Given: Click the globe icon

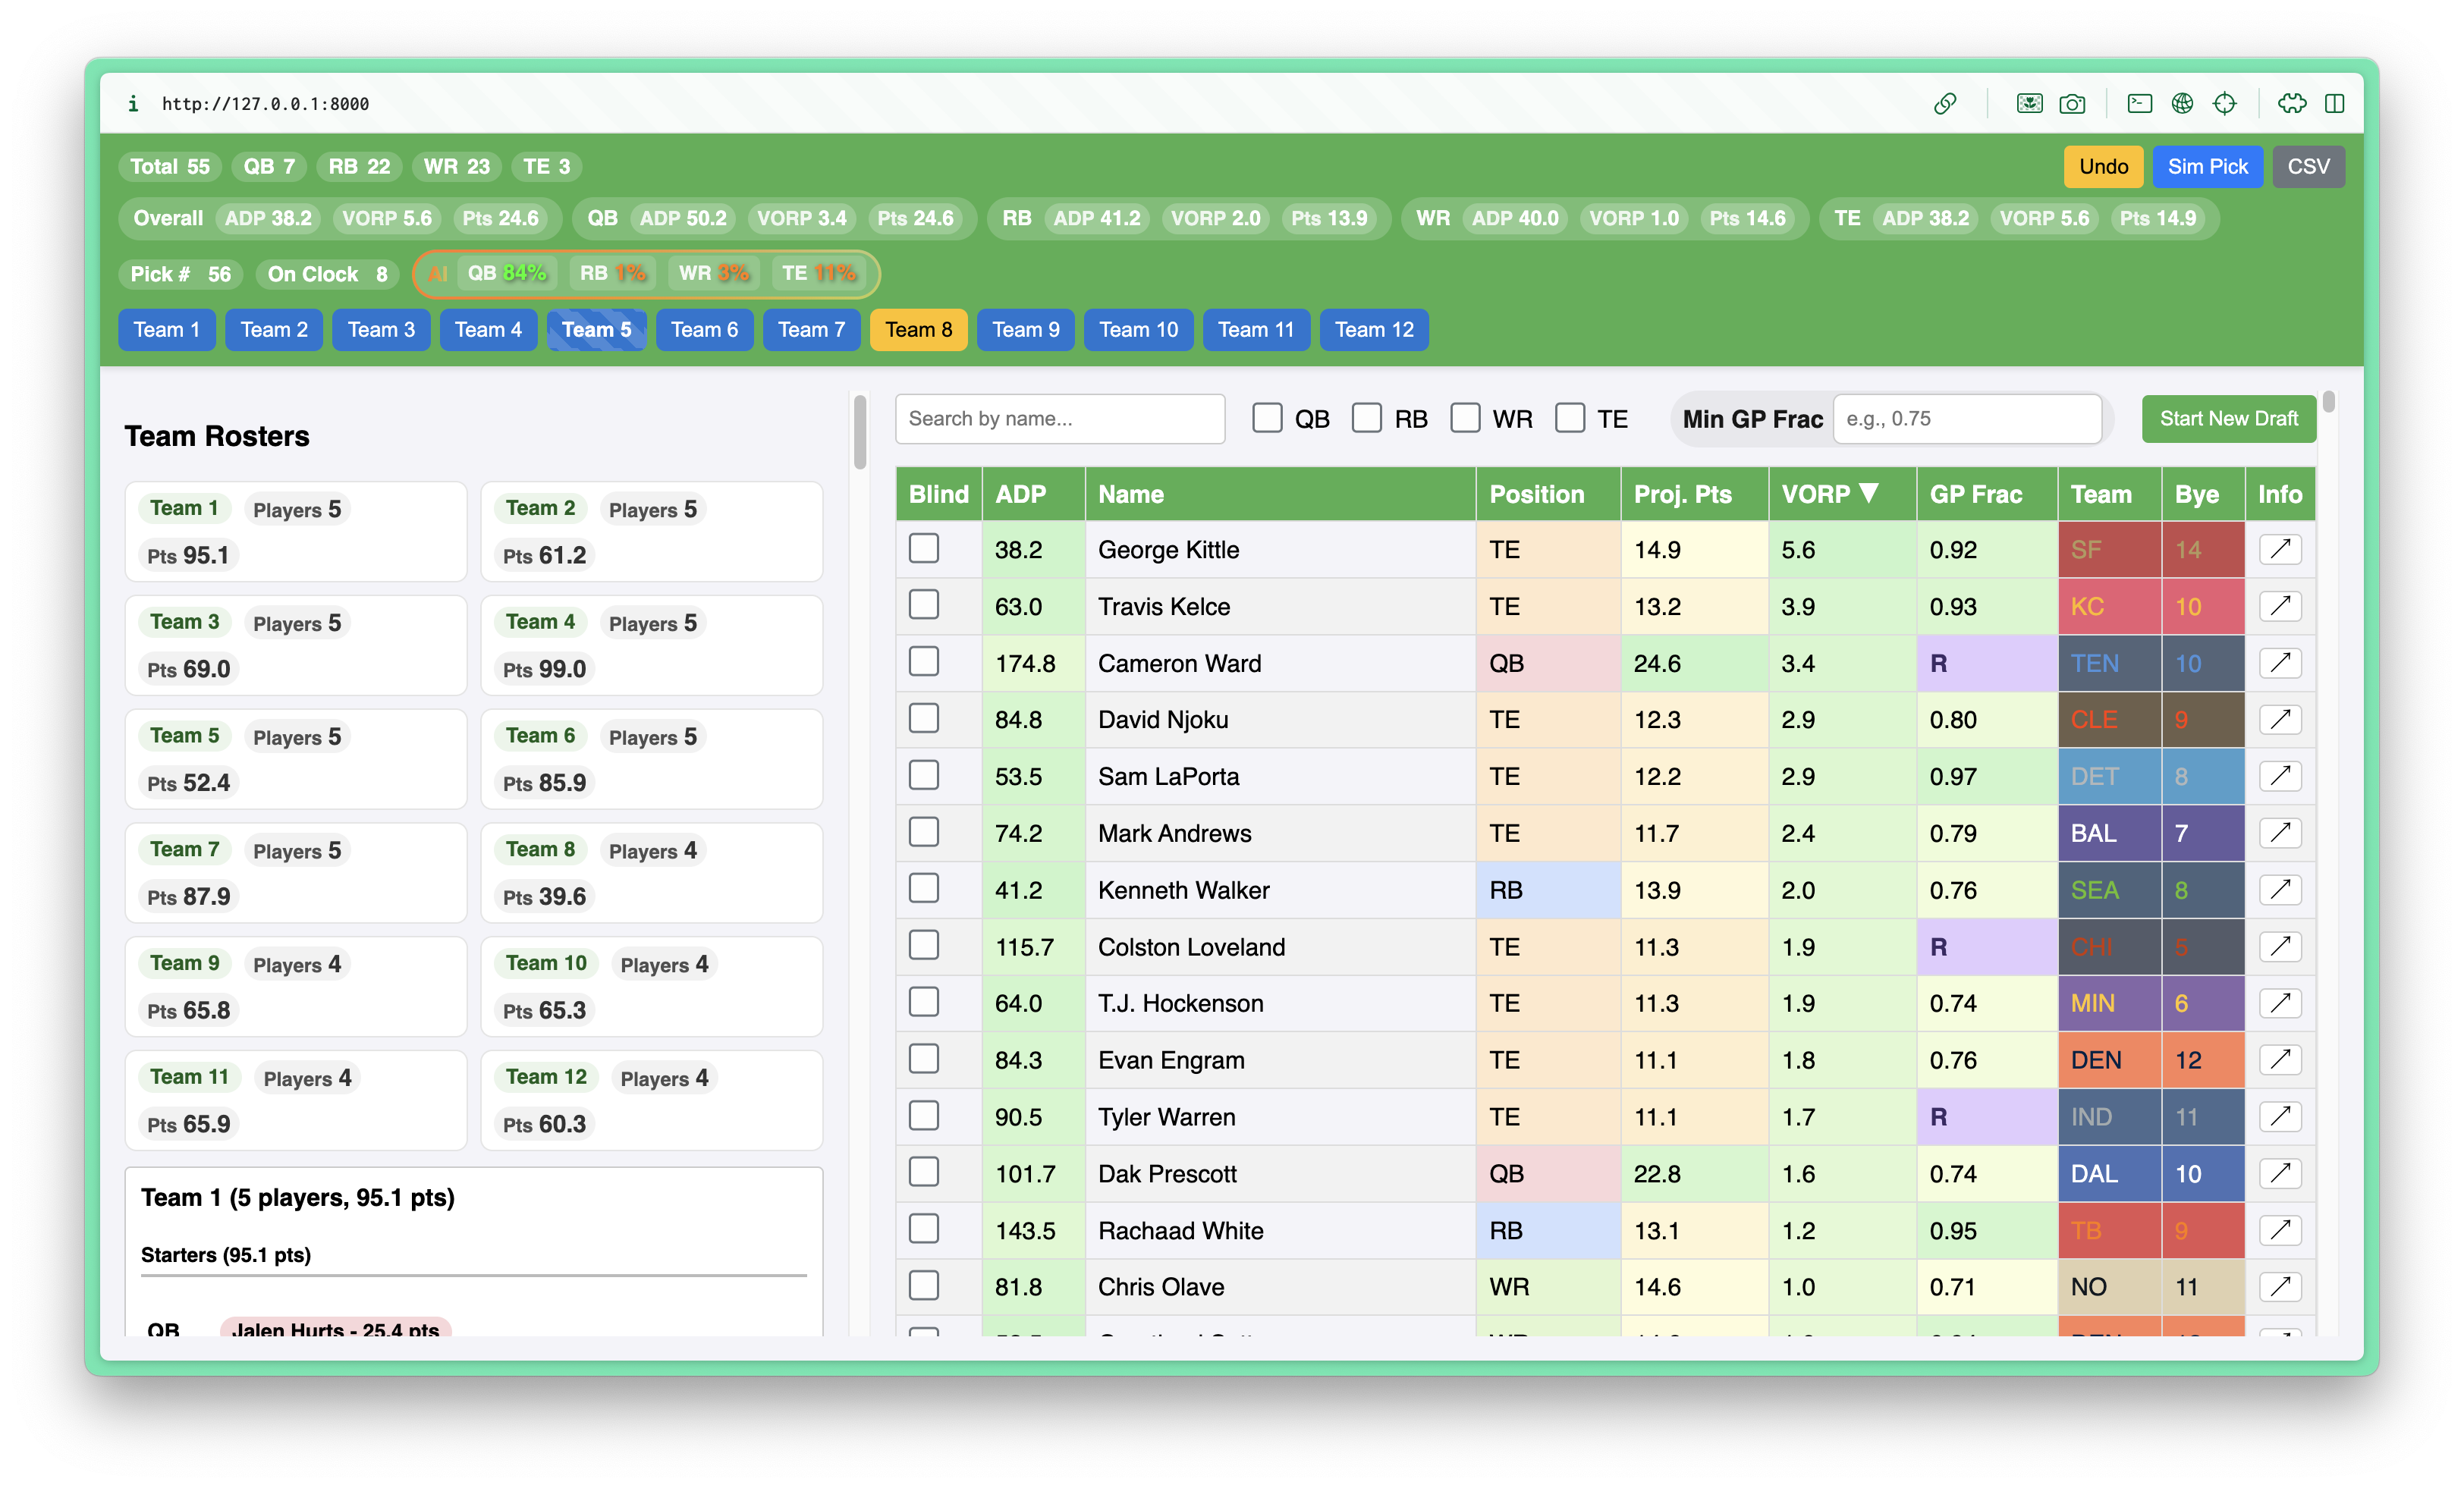Looking at the screenshot, I should tap(2185, 103).
